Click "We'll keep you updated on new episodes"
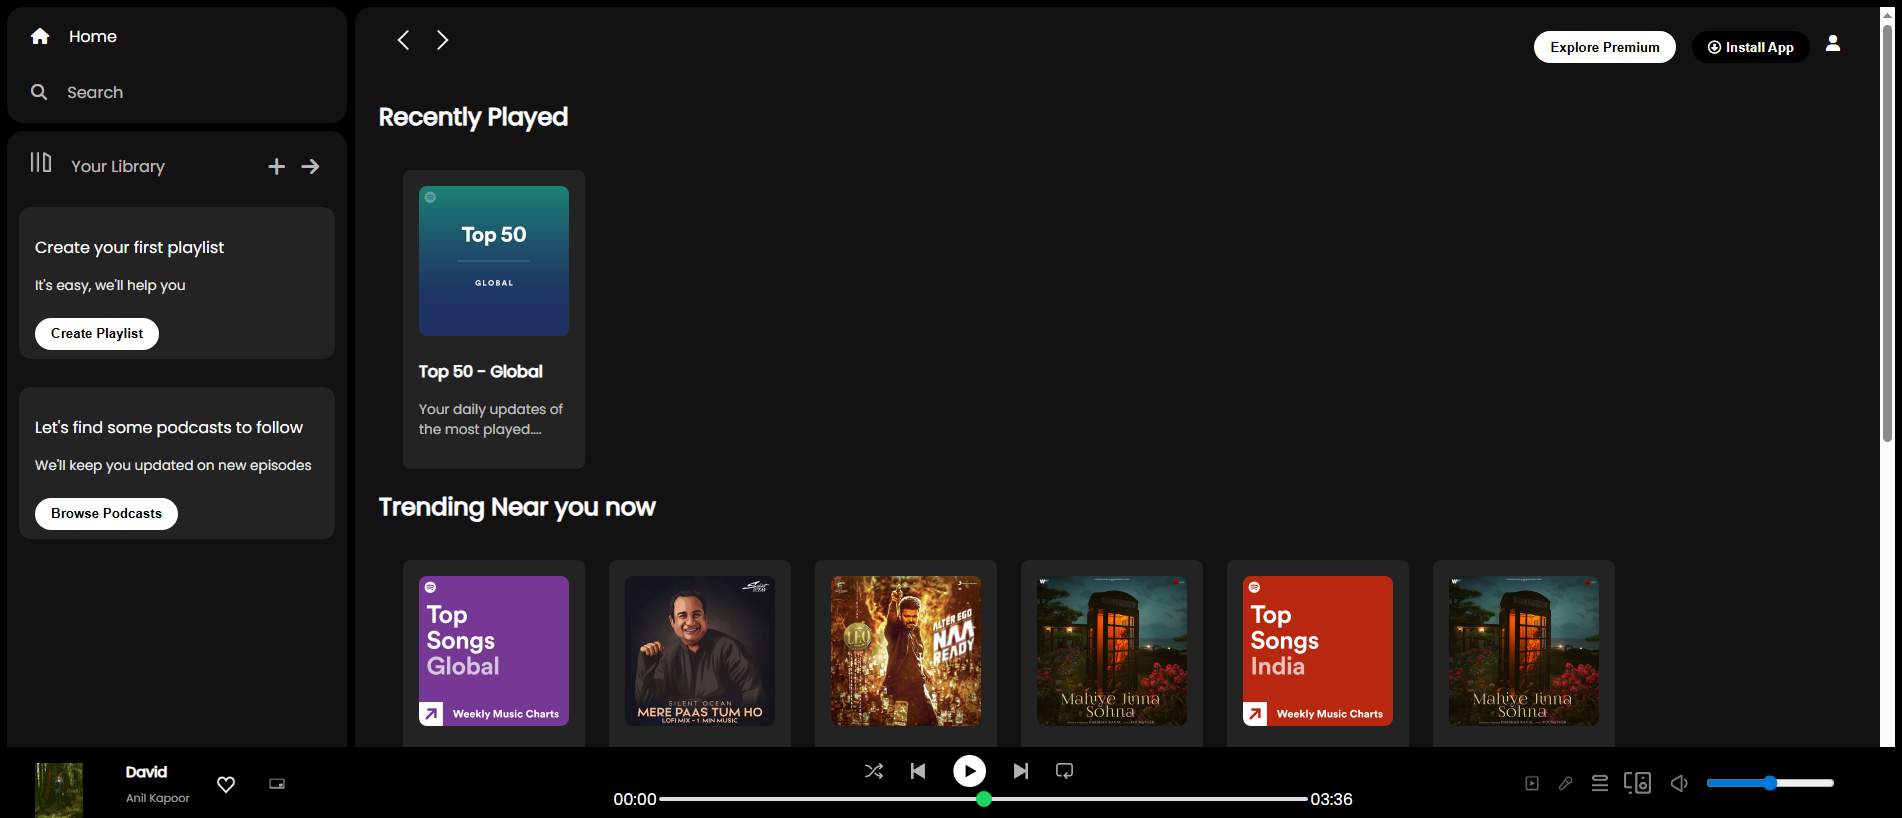The height and width of the screenshot is (818, 1902). pos(173,465)
